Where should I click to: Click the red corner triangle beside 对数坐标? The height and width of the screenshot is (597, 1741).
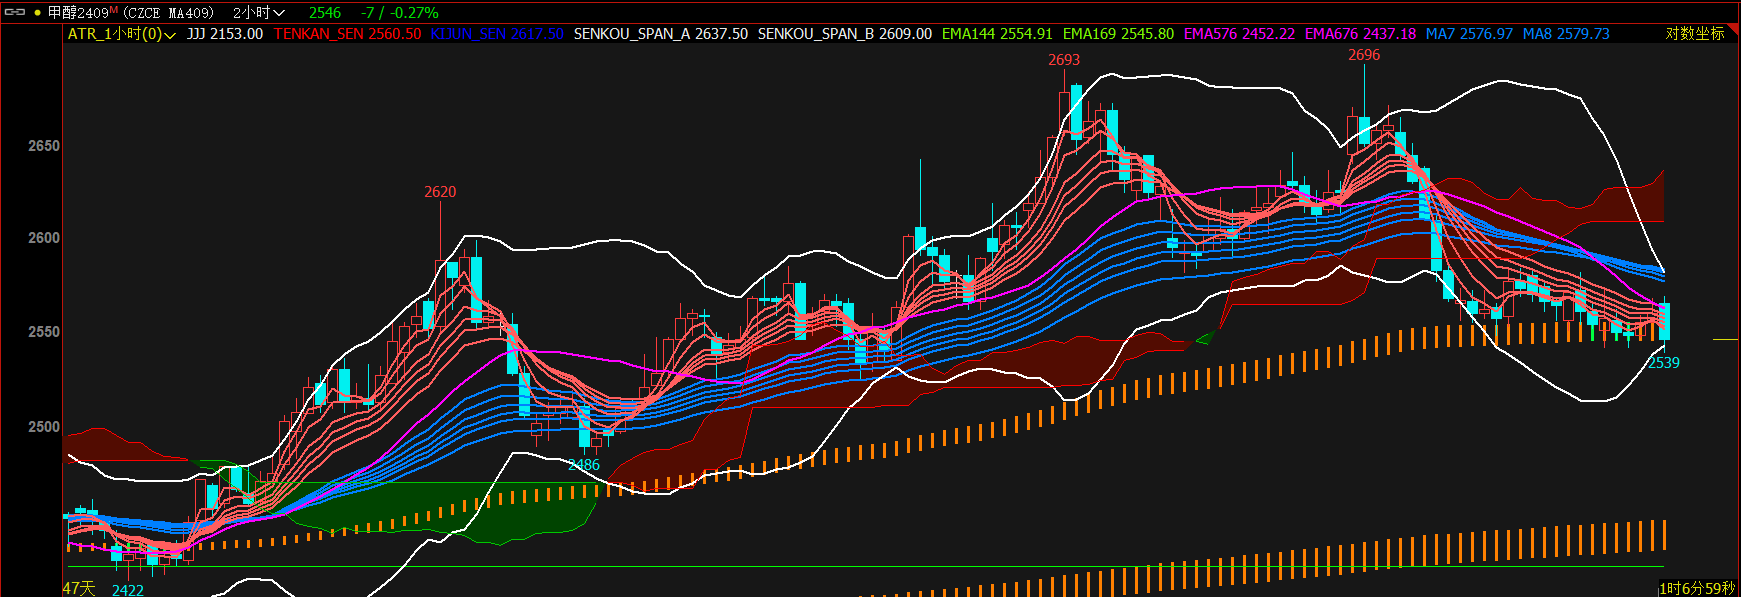coord(1732,29)
